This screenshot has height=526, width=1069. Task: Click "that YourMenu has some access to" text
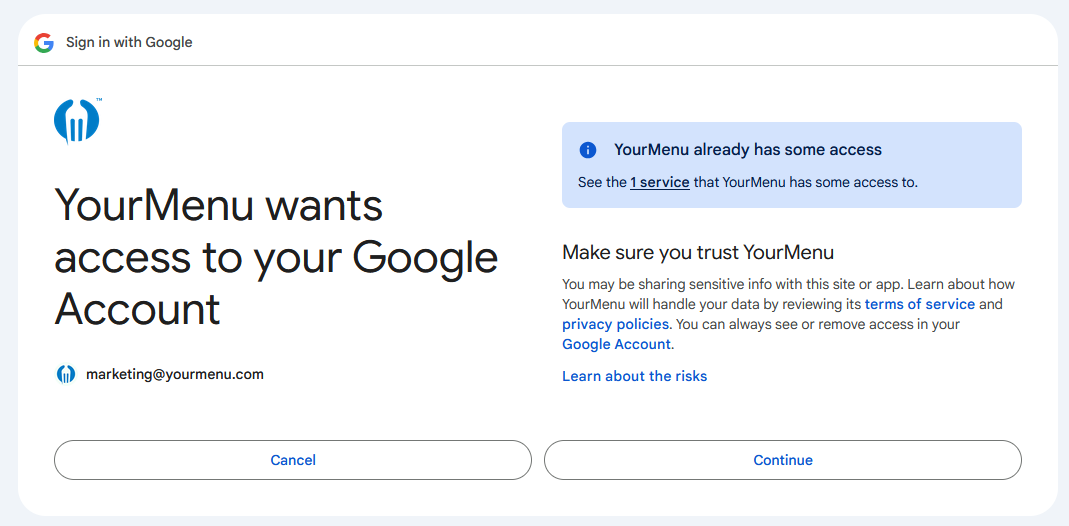coord(806,183)
